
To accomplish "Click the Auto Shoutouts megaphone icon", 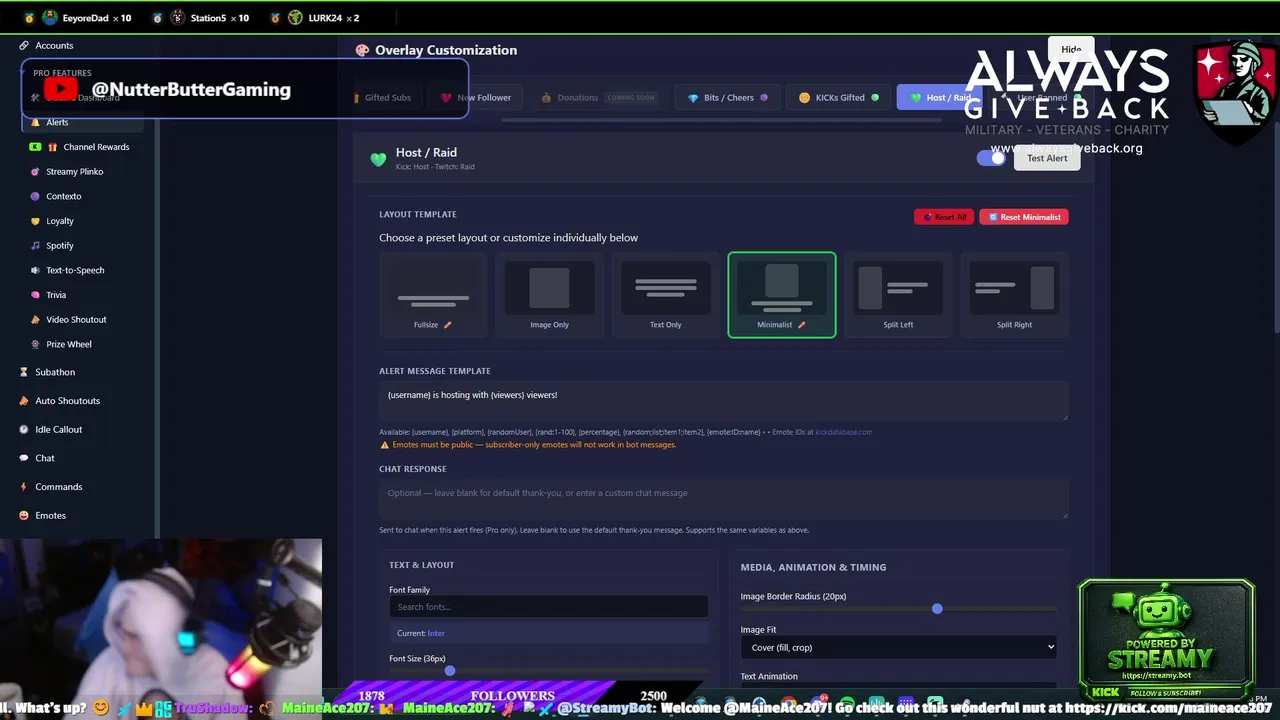I will pyautogui.click(x=24, y=401).
